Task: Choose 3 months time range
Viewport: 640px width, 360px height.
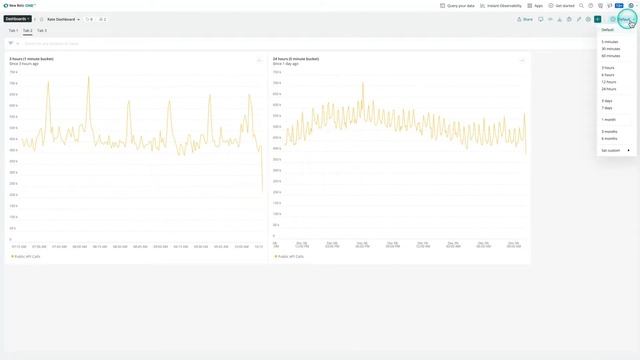Action: [x=609, y=131]
